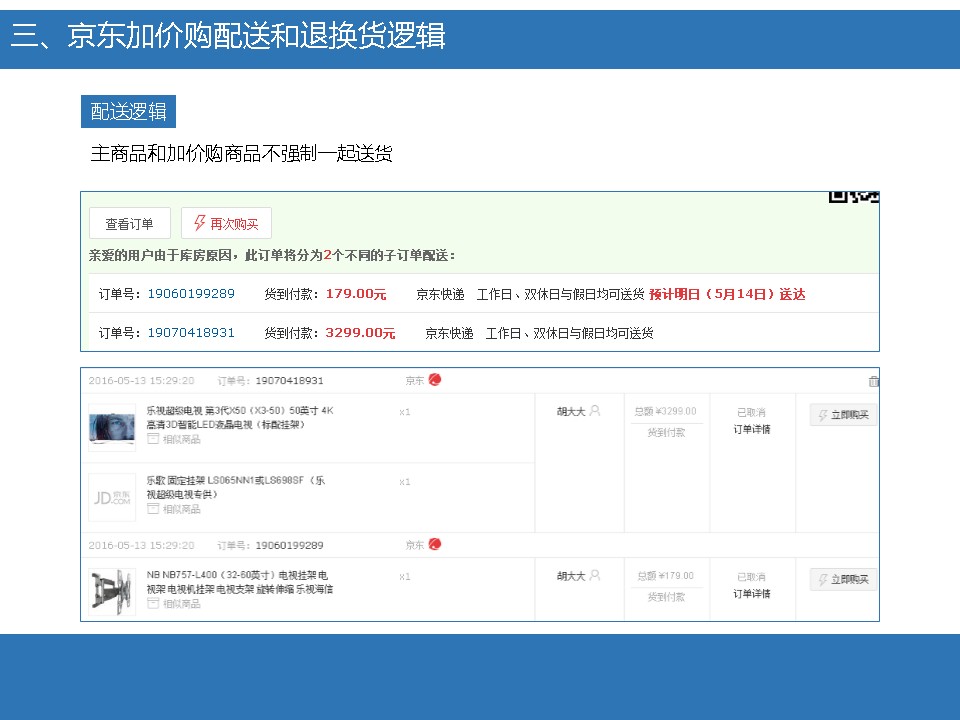
Task: Open the 乐视超级电视 product thumbnail
Action: click(112, 427)
